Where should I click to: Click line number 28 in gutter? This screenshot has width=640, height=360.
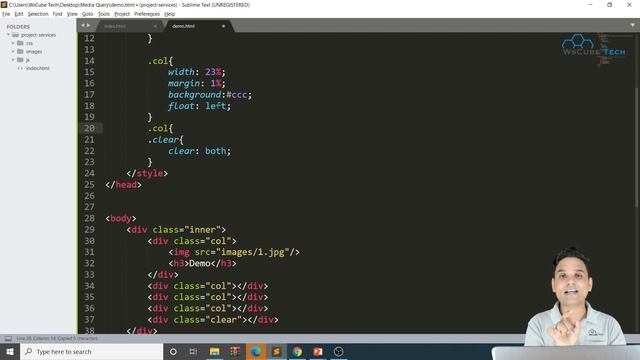pyautogui.click(x=89, y=218)
